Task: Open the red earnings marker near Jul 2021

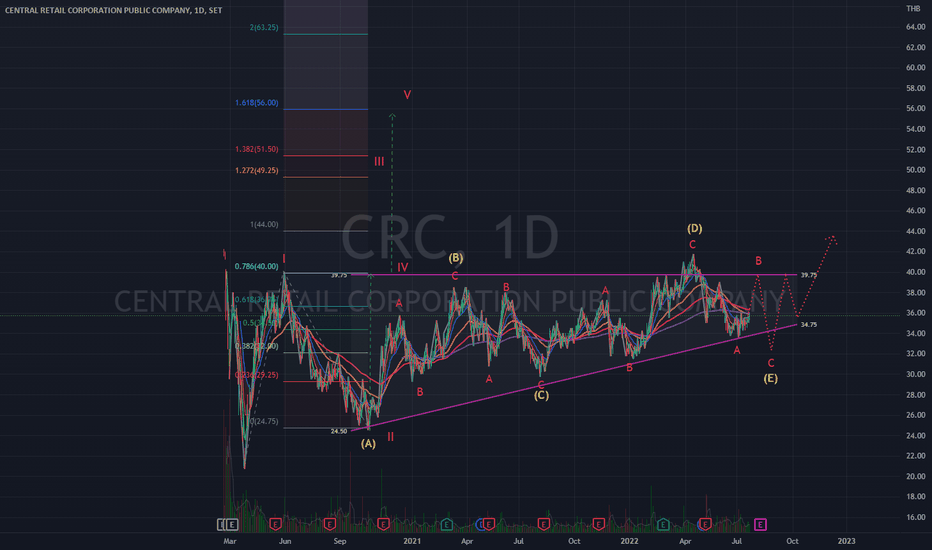Action: pyautogui.click(x=543, y=524)
